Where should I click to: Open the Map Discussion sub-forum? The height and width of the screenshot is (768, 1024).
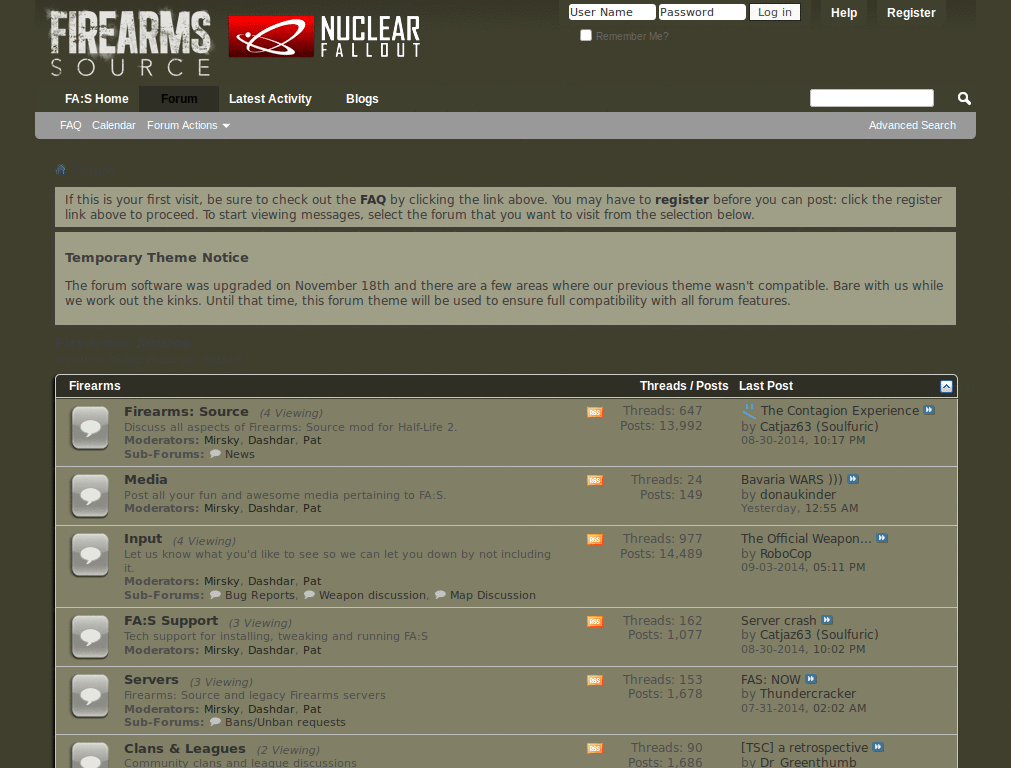(493, 595)
